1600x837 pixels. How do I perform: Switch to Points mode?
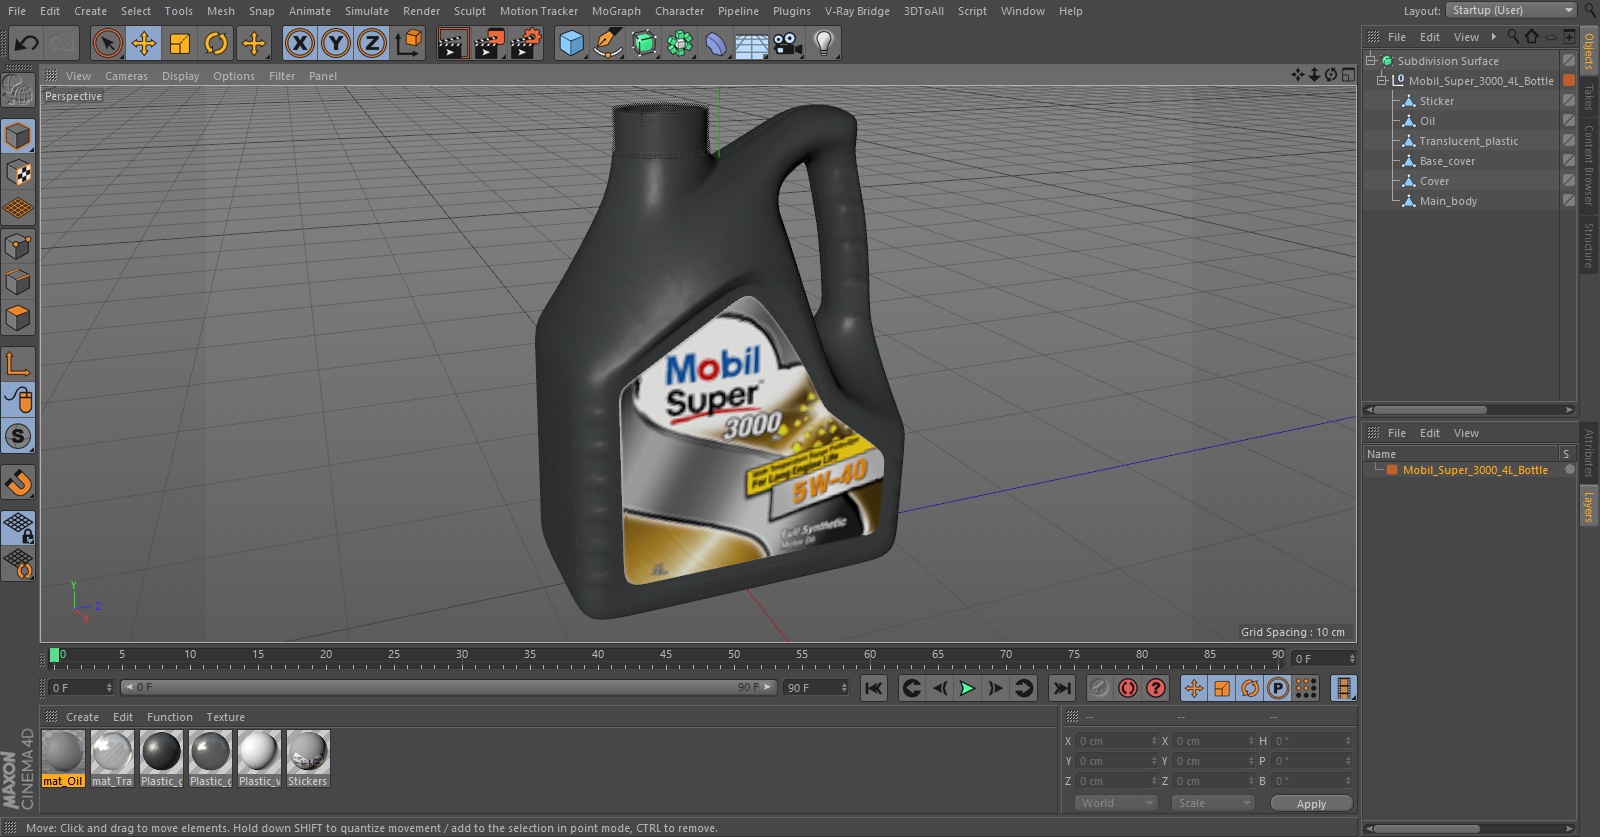tap(18, 245)
